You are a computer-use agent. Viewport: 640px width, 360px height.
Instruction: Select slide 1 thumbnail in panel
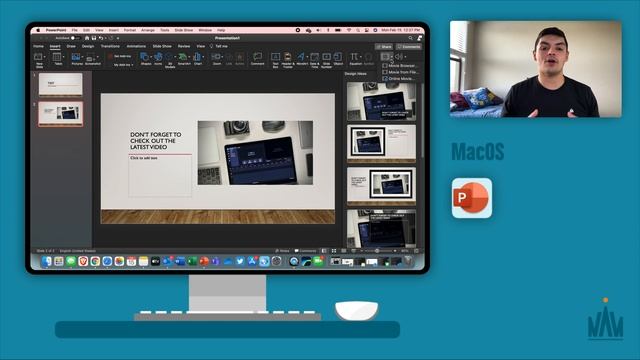[x=60, y=84]
